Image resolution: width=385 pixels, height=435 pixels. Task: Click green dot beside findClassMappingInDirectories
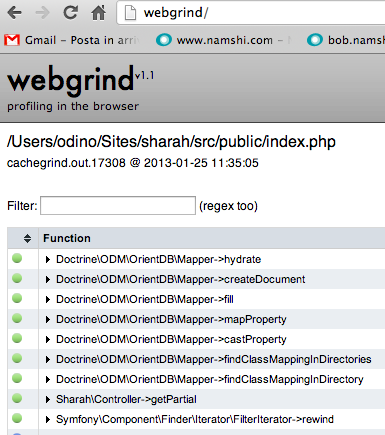17,358
